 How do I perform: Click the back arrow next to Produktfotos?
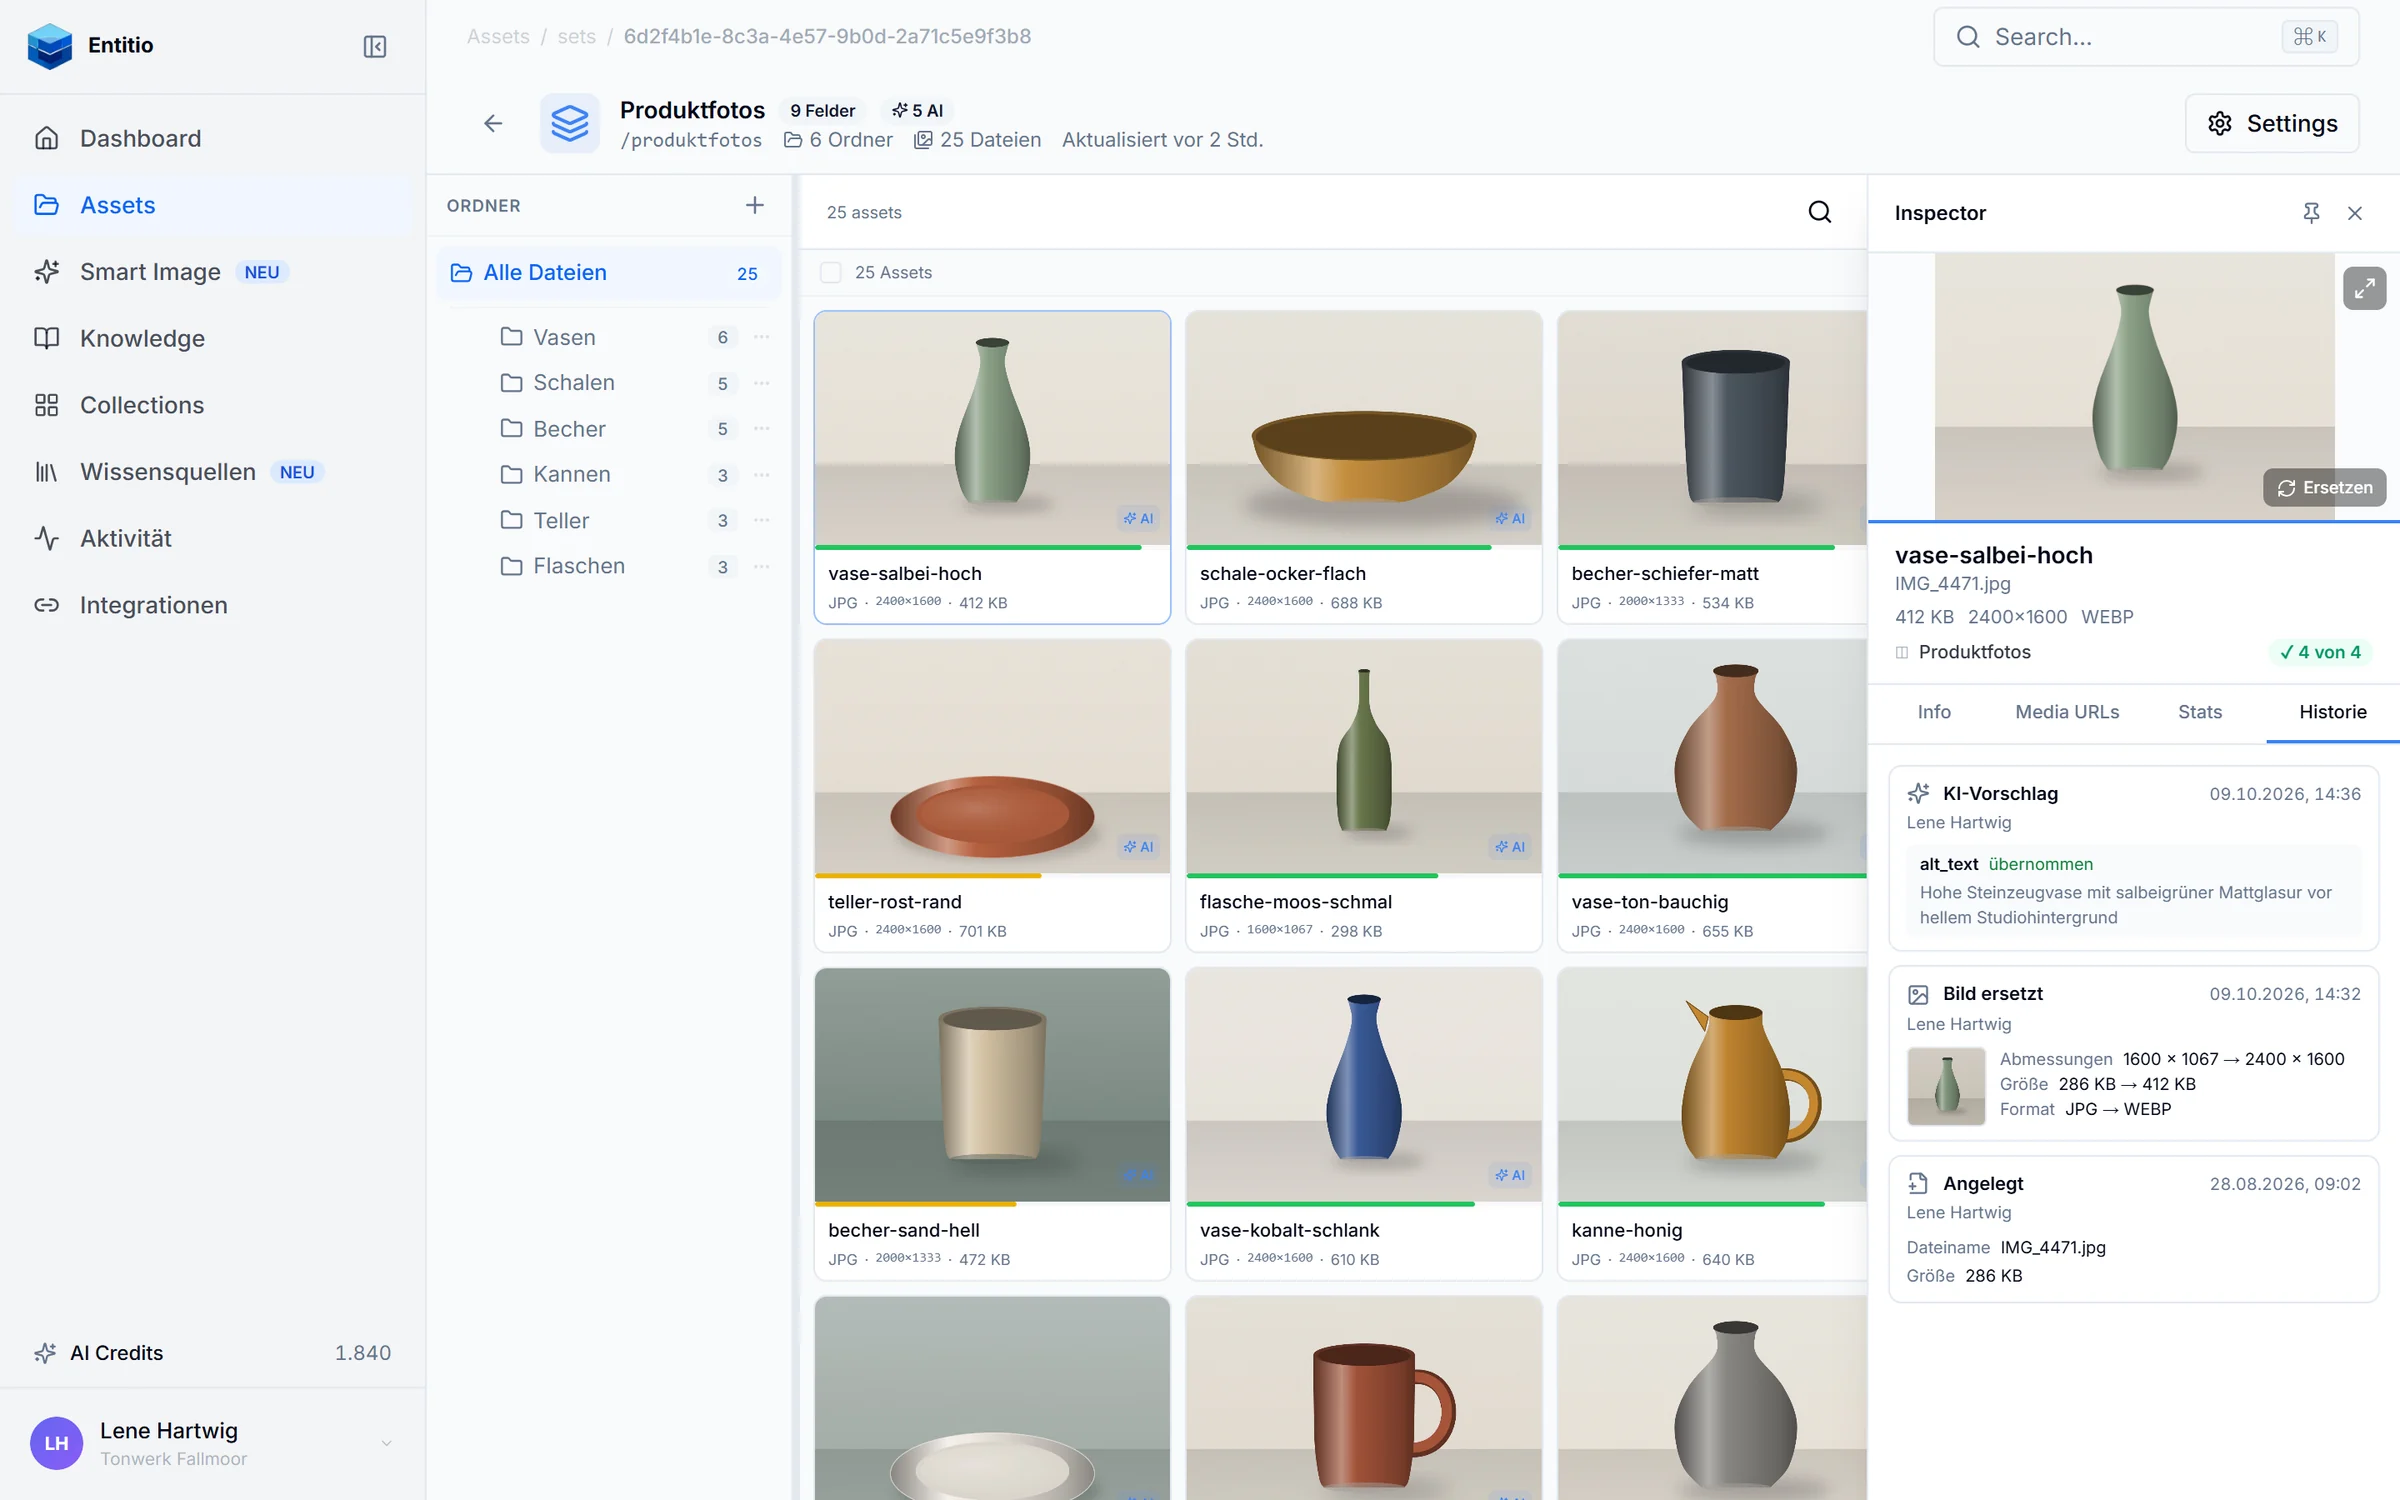(x=493, y=123)
